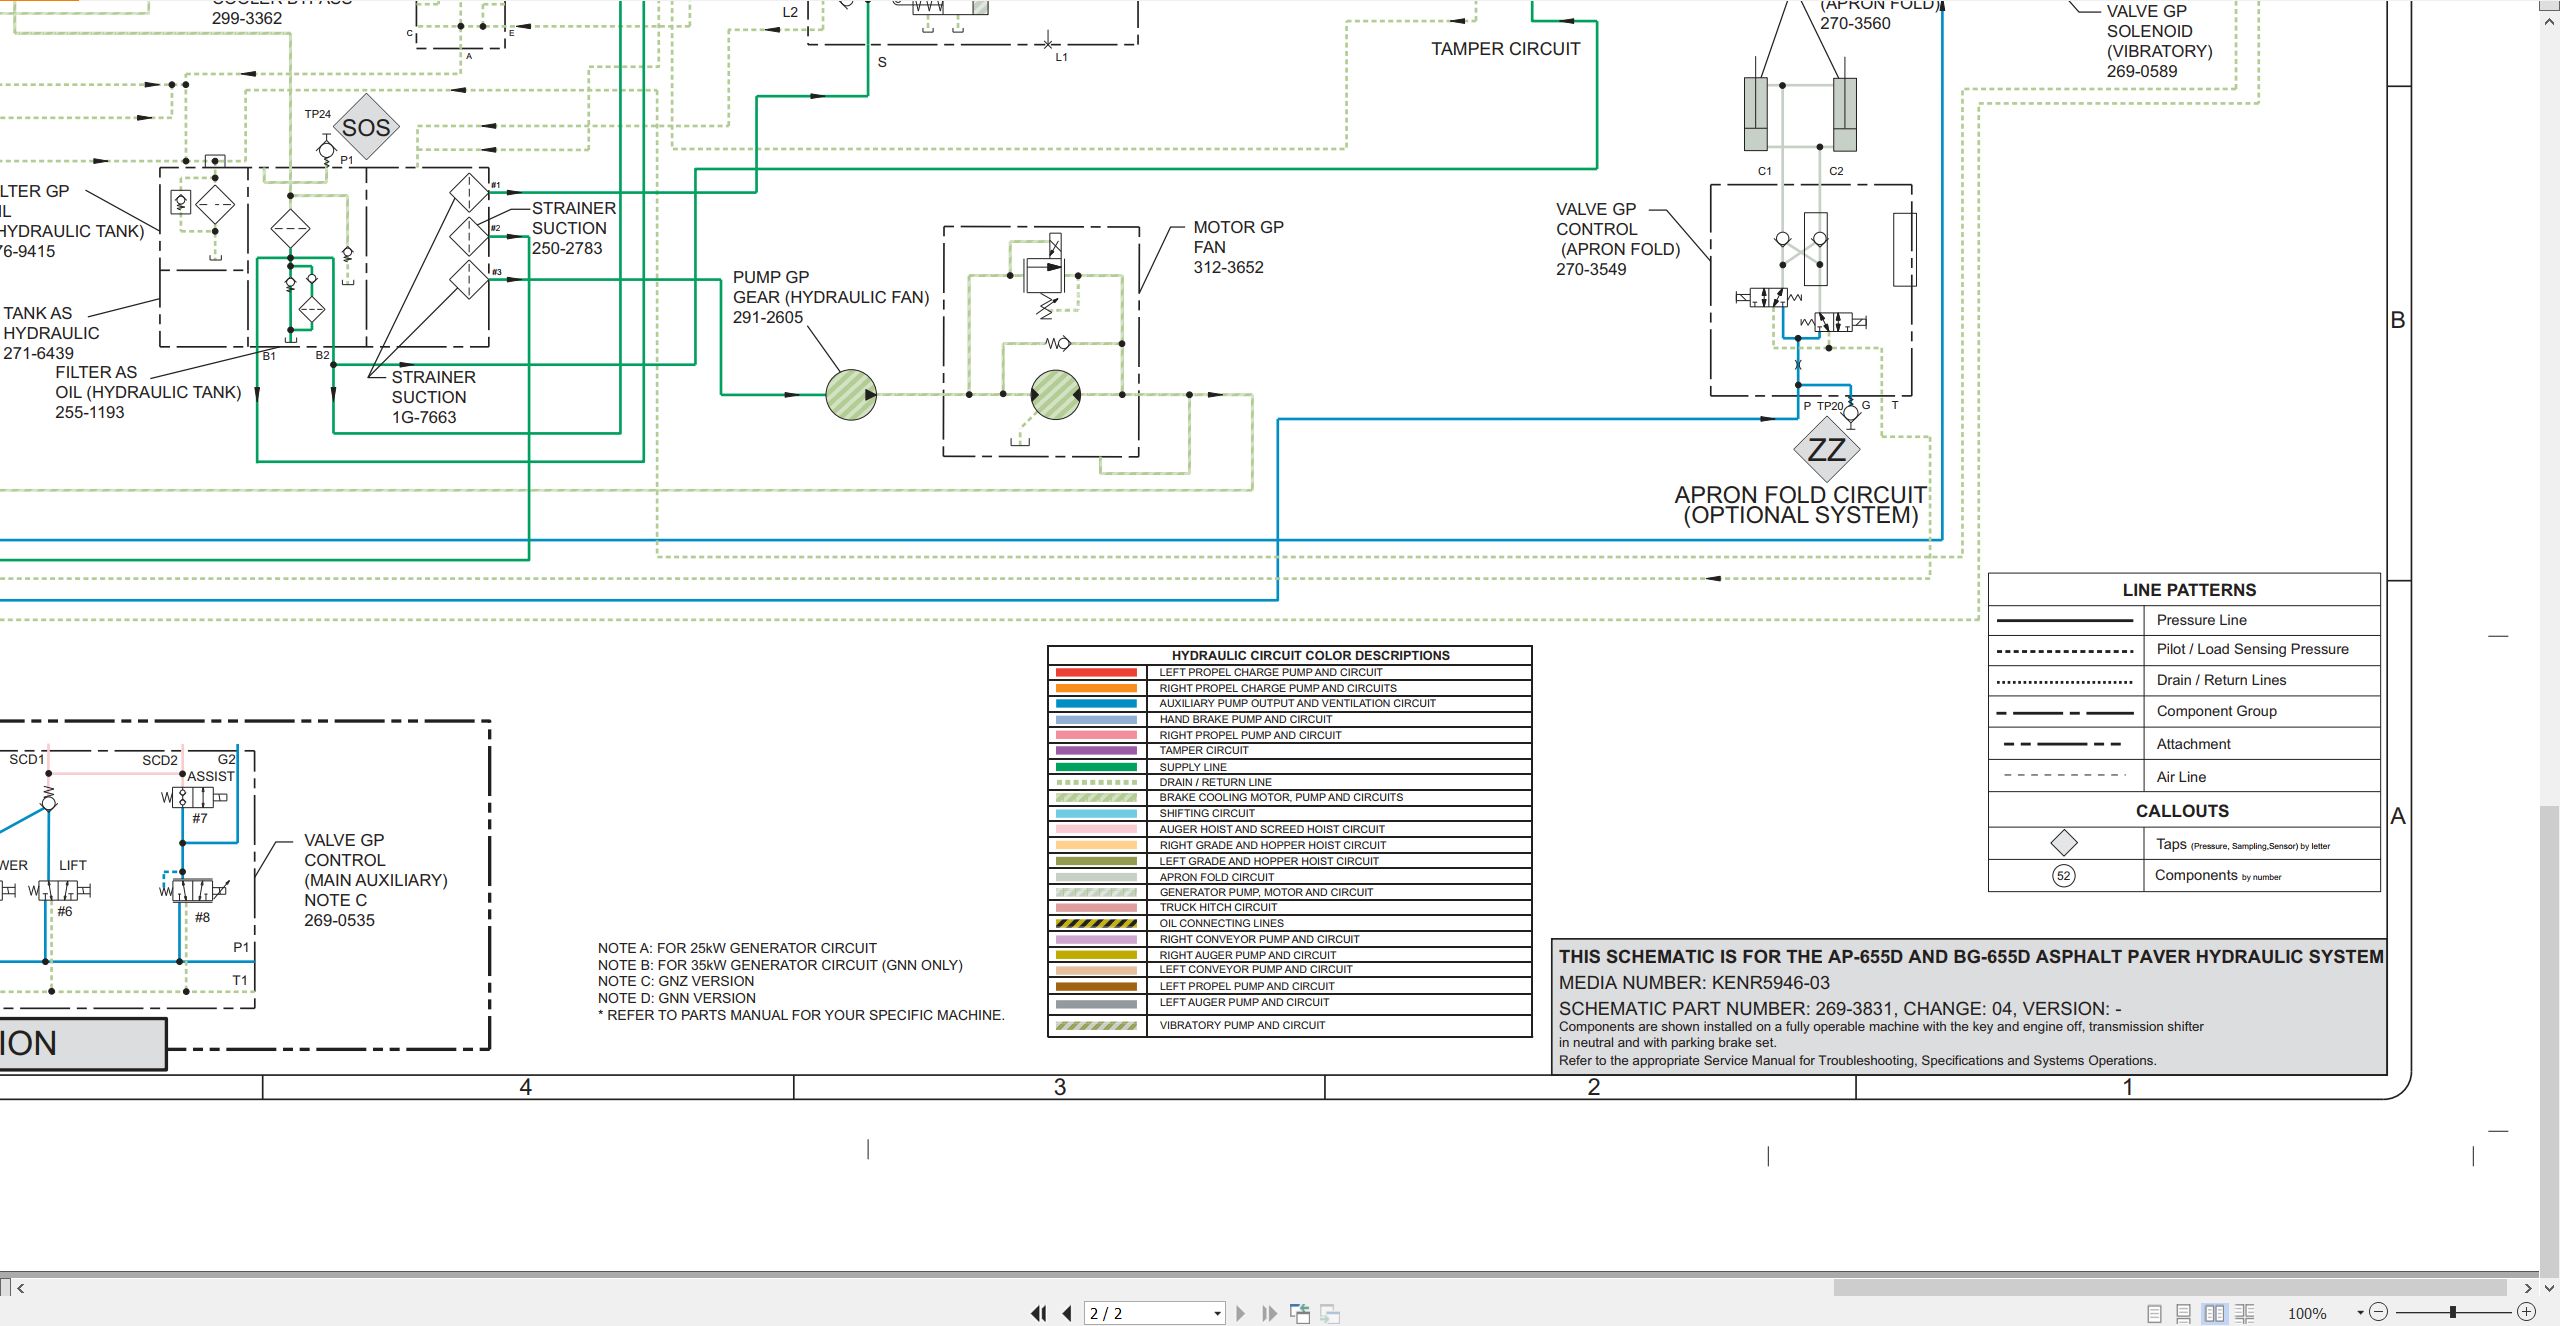2560x1326 pixels.
Task: Click the purple TAMPER CIRCUIT swatch
Action: point(1096,751)
